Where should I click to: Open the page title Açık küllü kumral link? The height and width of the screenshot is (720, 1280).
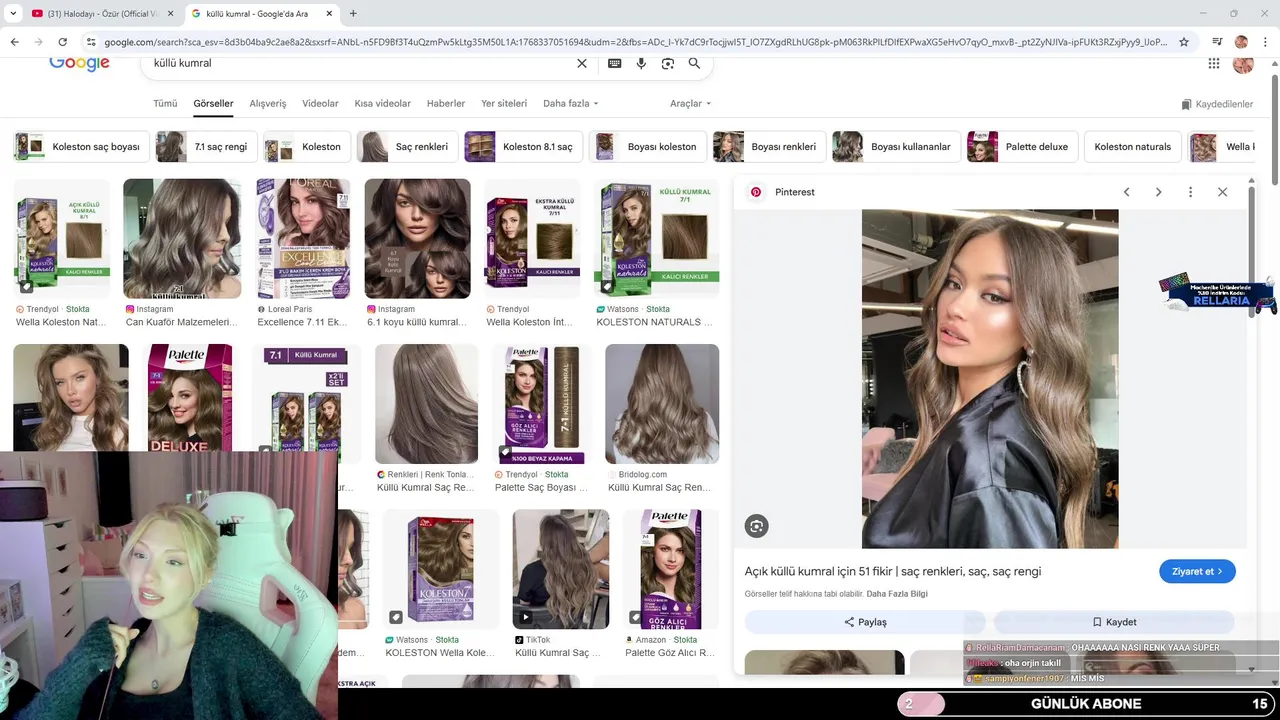(893, 571)
